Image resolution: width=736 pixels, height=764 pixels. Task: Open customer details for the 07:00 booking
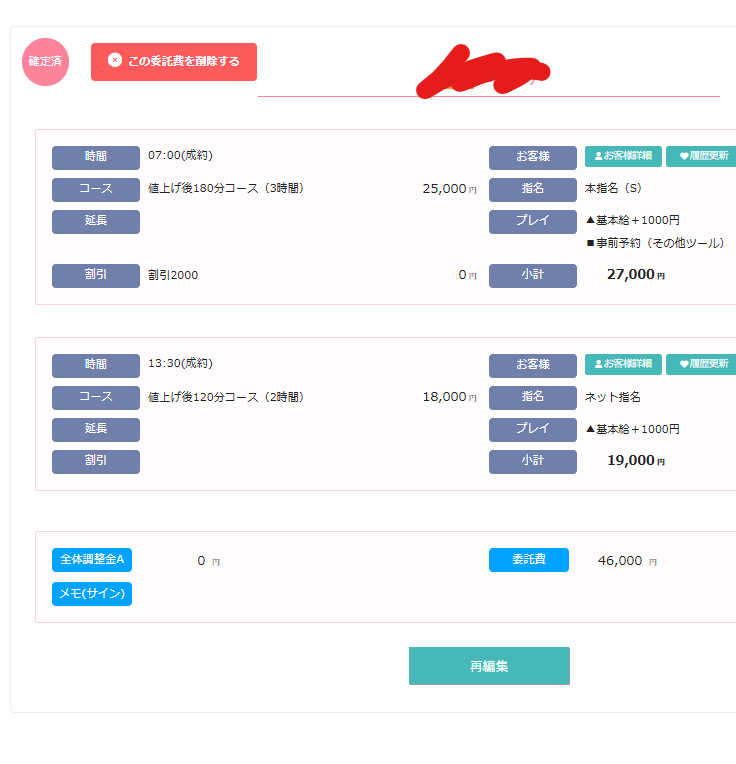click(623, 156)
